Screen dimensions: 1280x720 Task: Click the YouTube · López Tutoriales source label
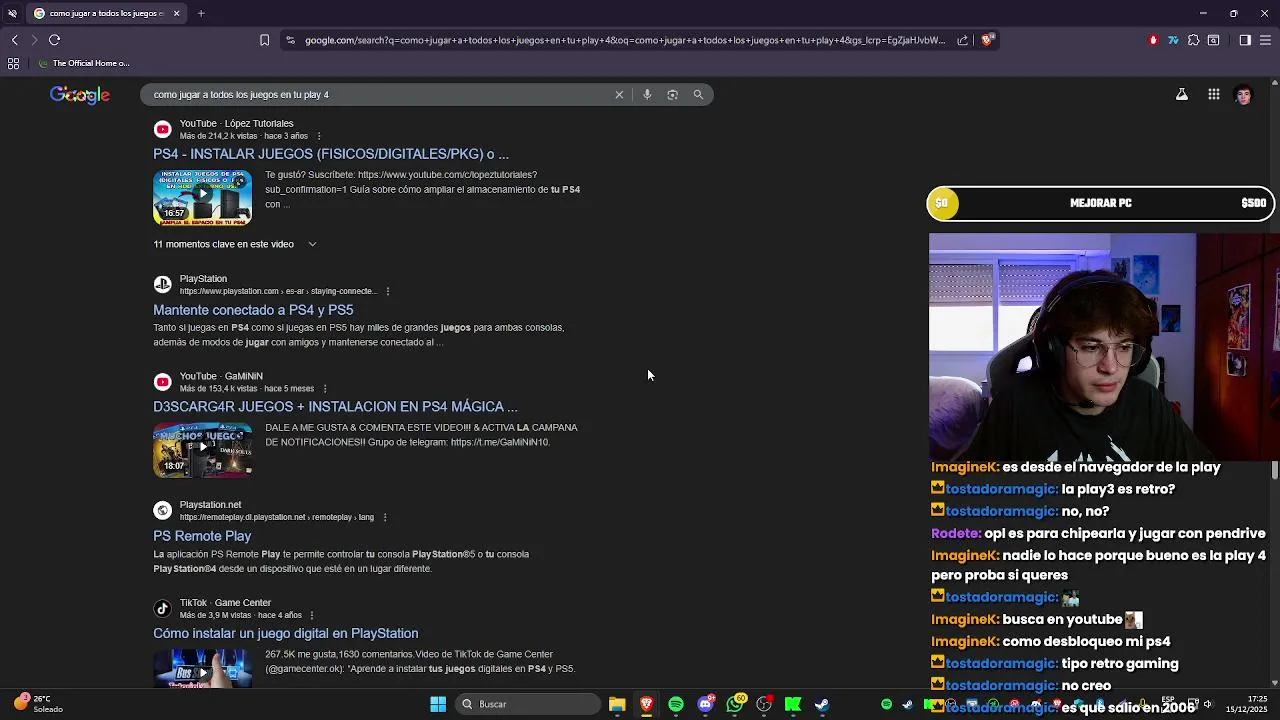[x=236, y=124]
